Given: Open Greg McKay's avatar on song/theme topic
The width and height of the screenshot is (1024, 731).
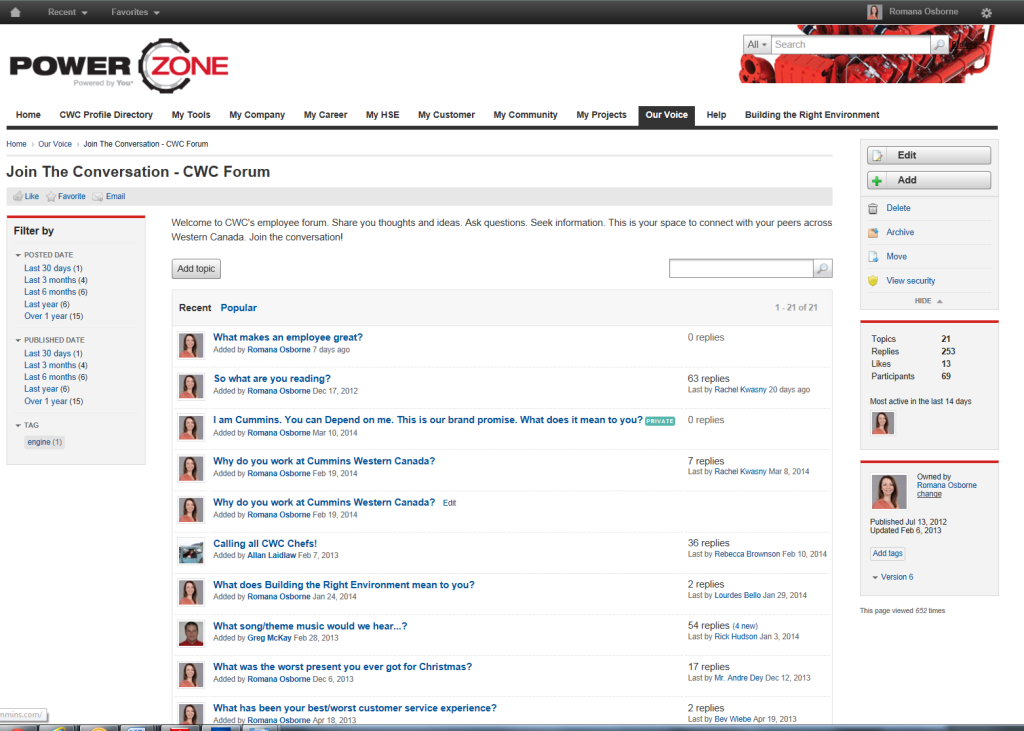Looking at the screenshot, I should [191, 633].
